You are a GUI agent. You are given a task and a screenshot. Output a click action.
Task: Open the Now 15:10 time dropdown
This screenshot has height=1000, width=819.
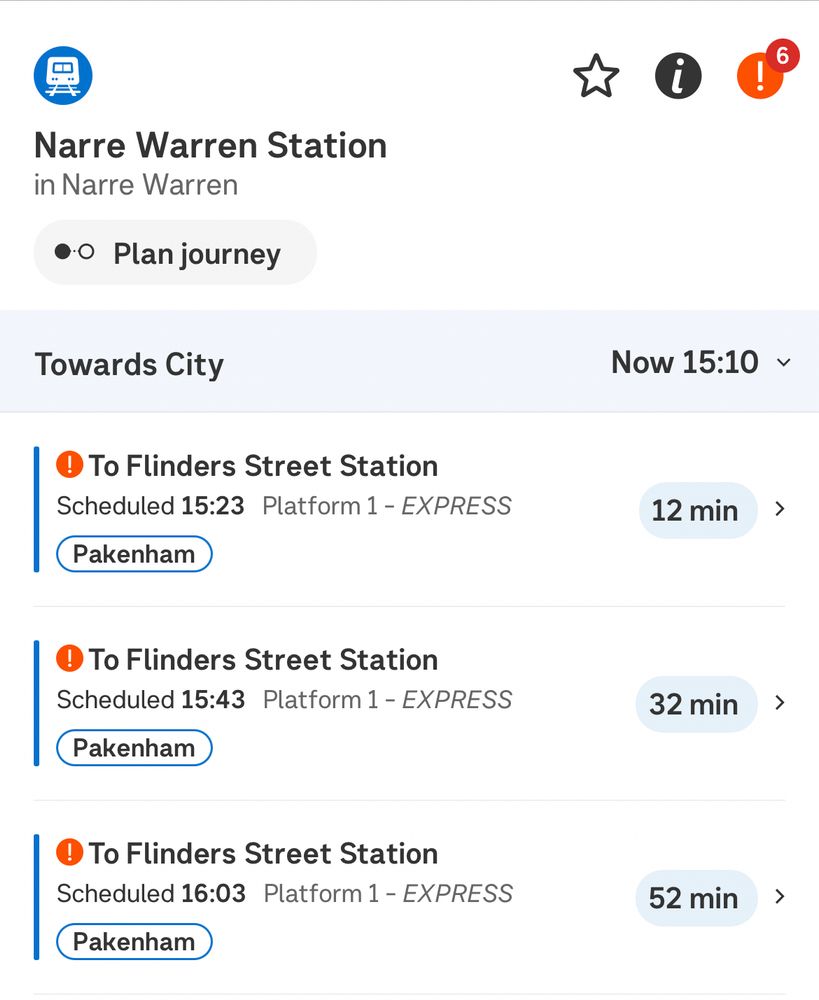tap(700, 362)
